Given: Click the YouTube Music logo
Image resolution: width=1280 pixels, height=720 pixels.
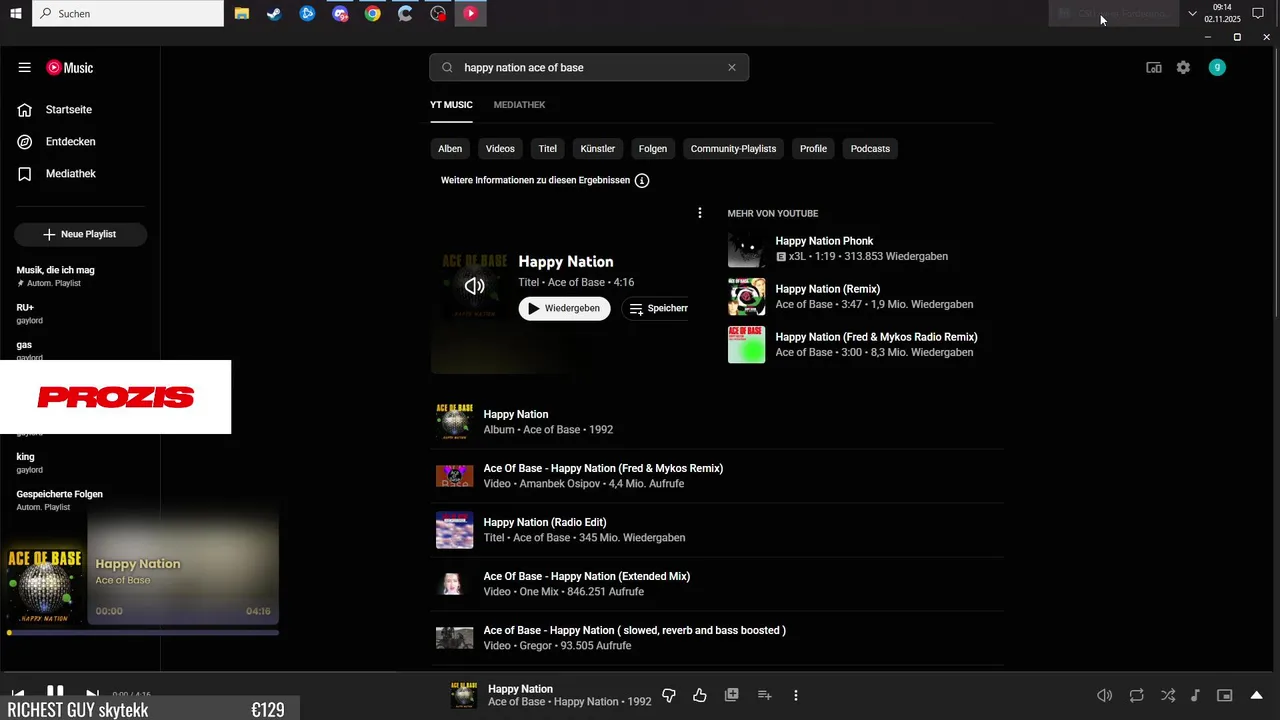Looking at the screenshot, I should 69,67.
